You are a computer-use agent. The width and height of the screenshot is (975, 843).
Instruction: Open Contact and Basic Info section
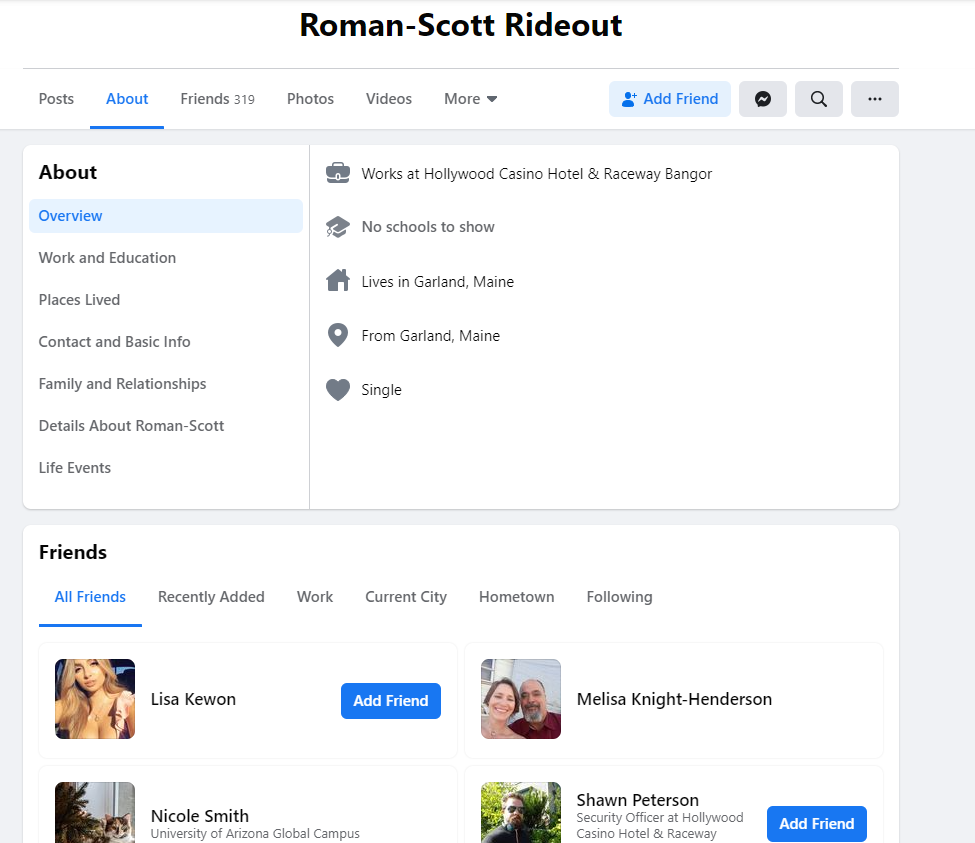tap(114, 341)
